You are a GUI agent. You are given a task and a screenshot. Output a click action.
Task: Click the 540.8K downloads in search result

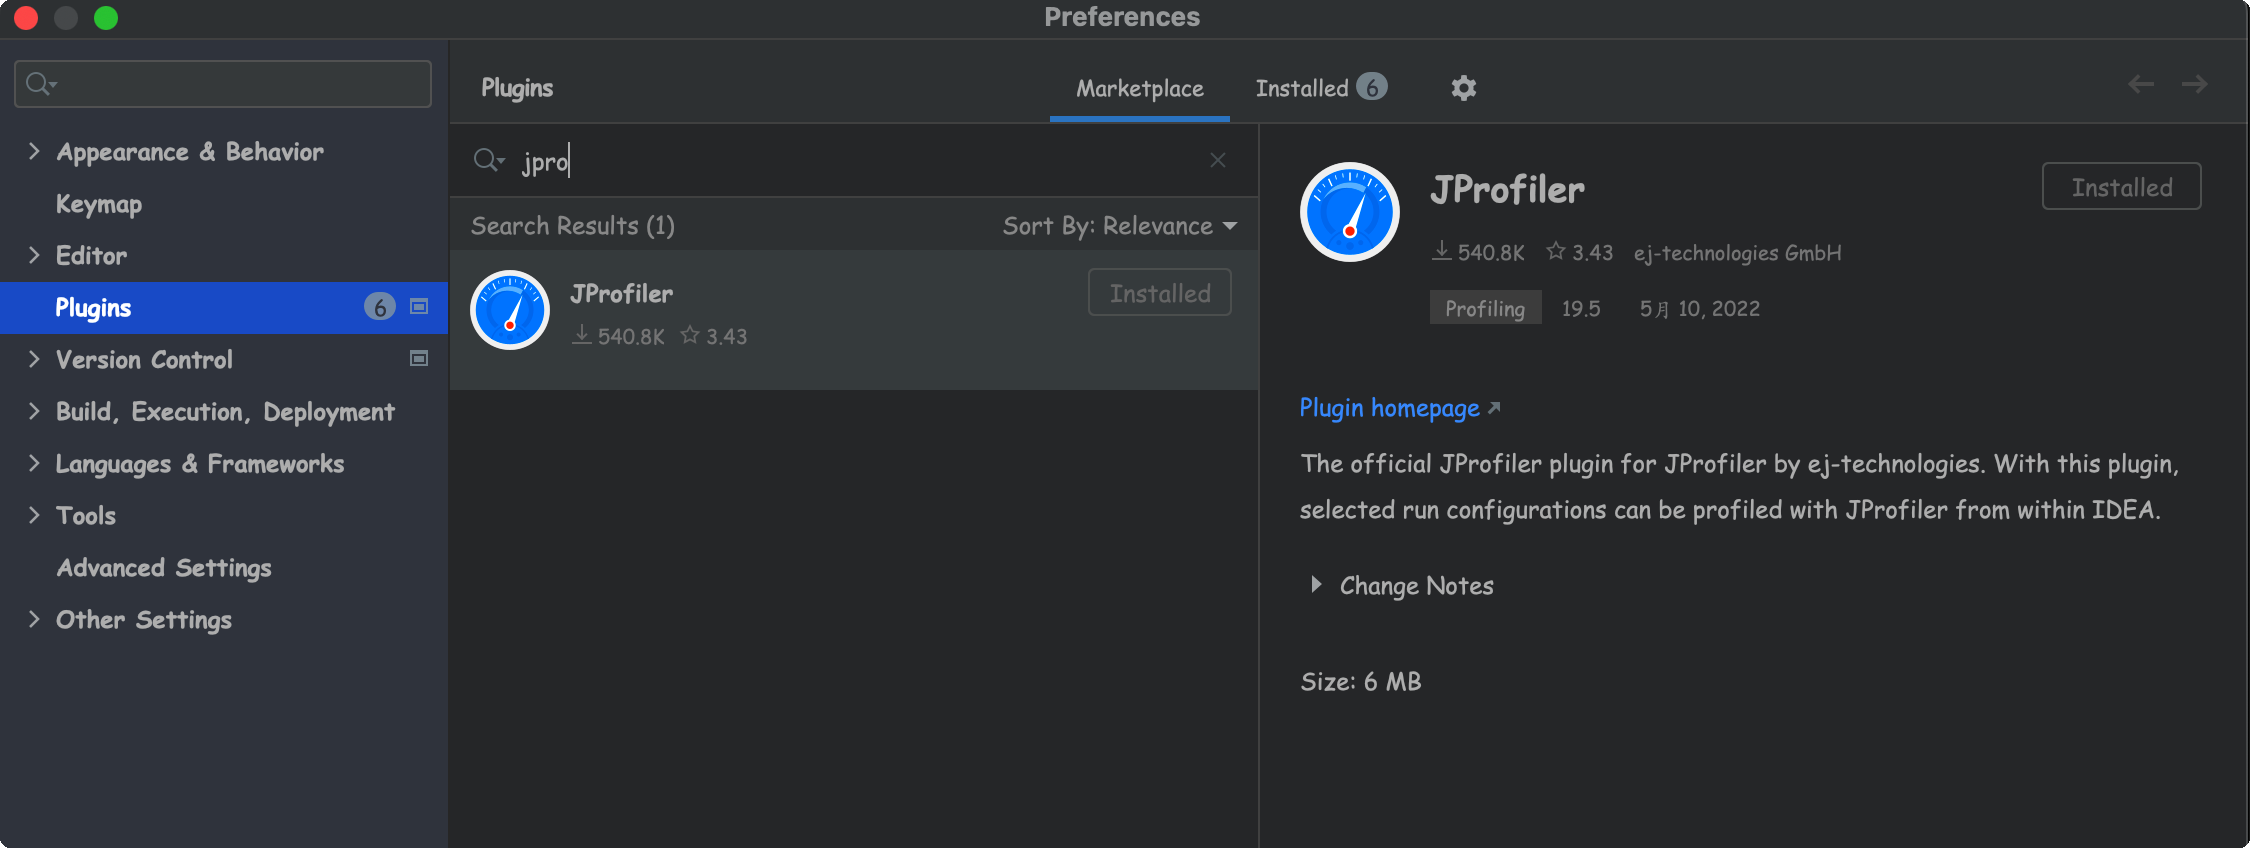618,336
